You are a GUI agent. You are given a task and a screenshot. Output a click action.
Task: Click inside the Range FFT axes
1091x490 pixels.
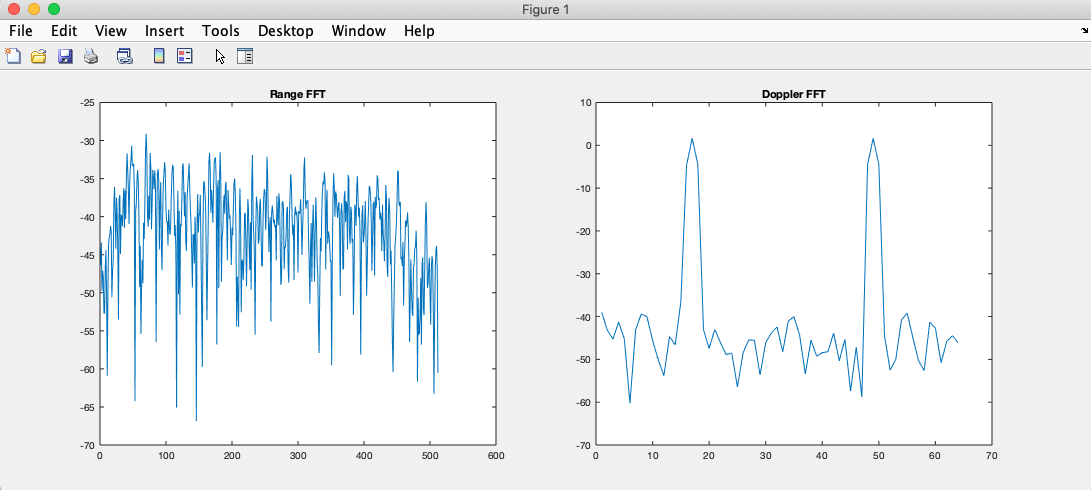[x=298, y=274]
